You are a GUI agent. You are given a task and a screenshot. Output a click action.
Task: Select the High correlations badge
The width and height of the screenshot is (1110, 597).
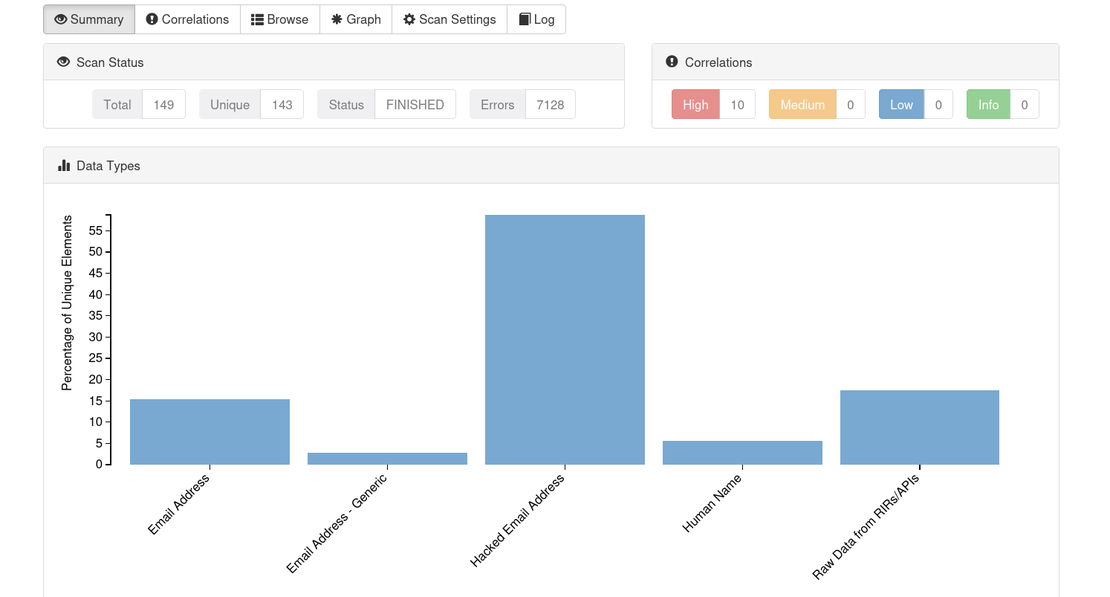pyautogui.click(x=695, y=105)
